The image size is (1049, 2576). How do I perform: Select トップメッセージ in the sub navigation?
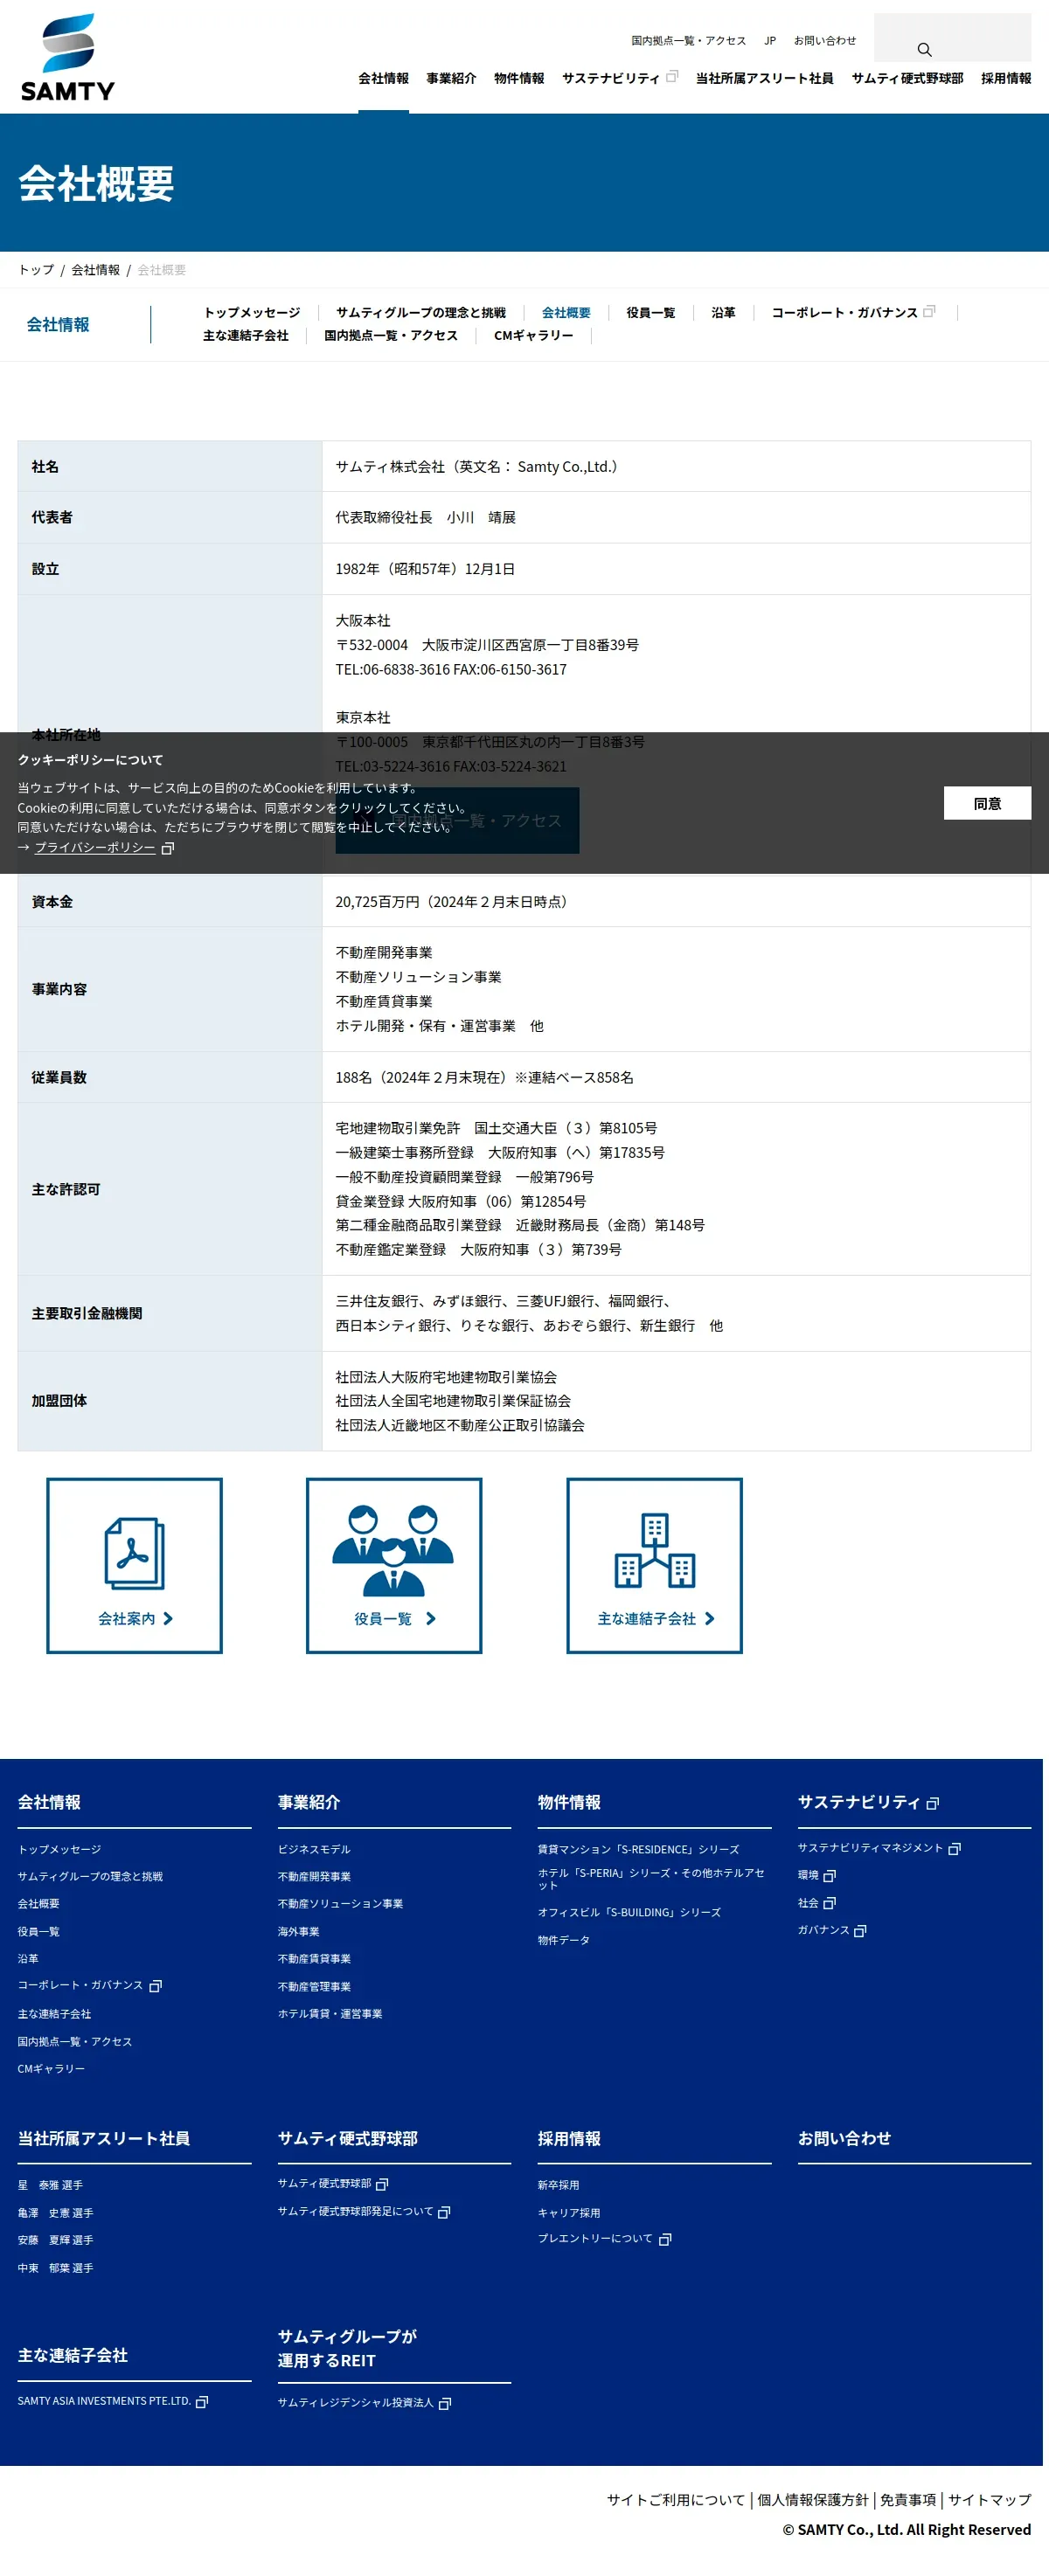pos(252,313)
